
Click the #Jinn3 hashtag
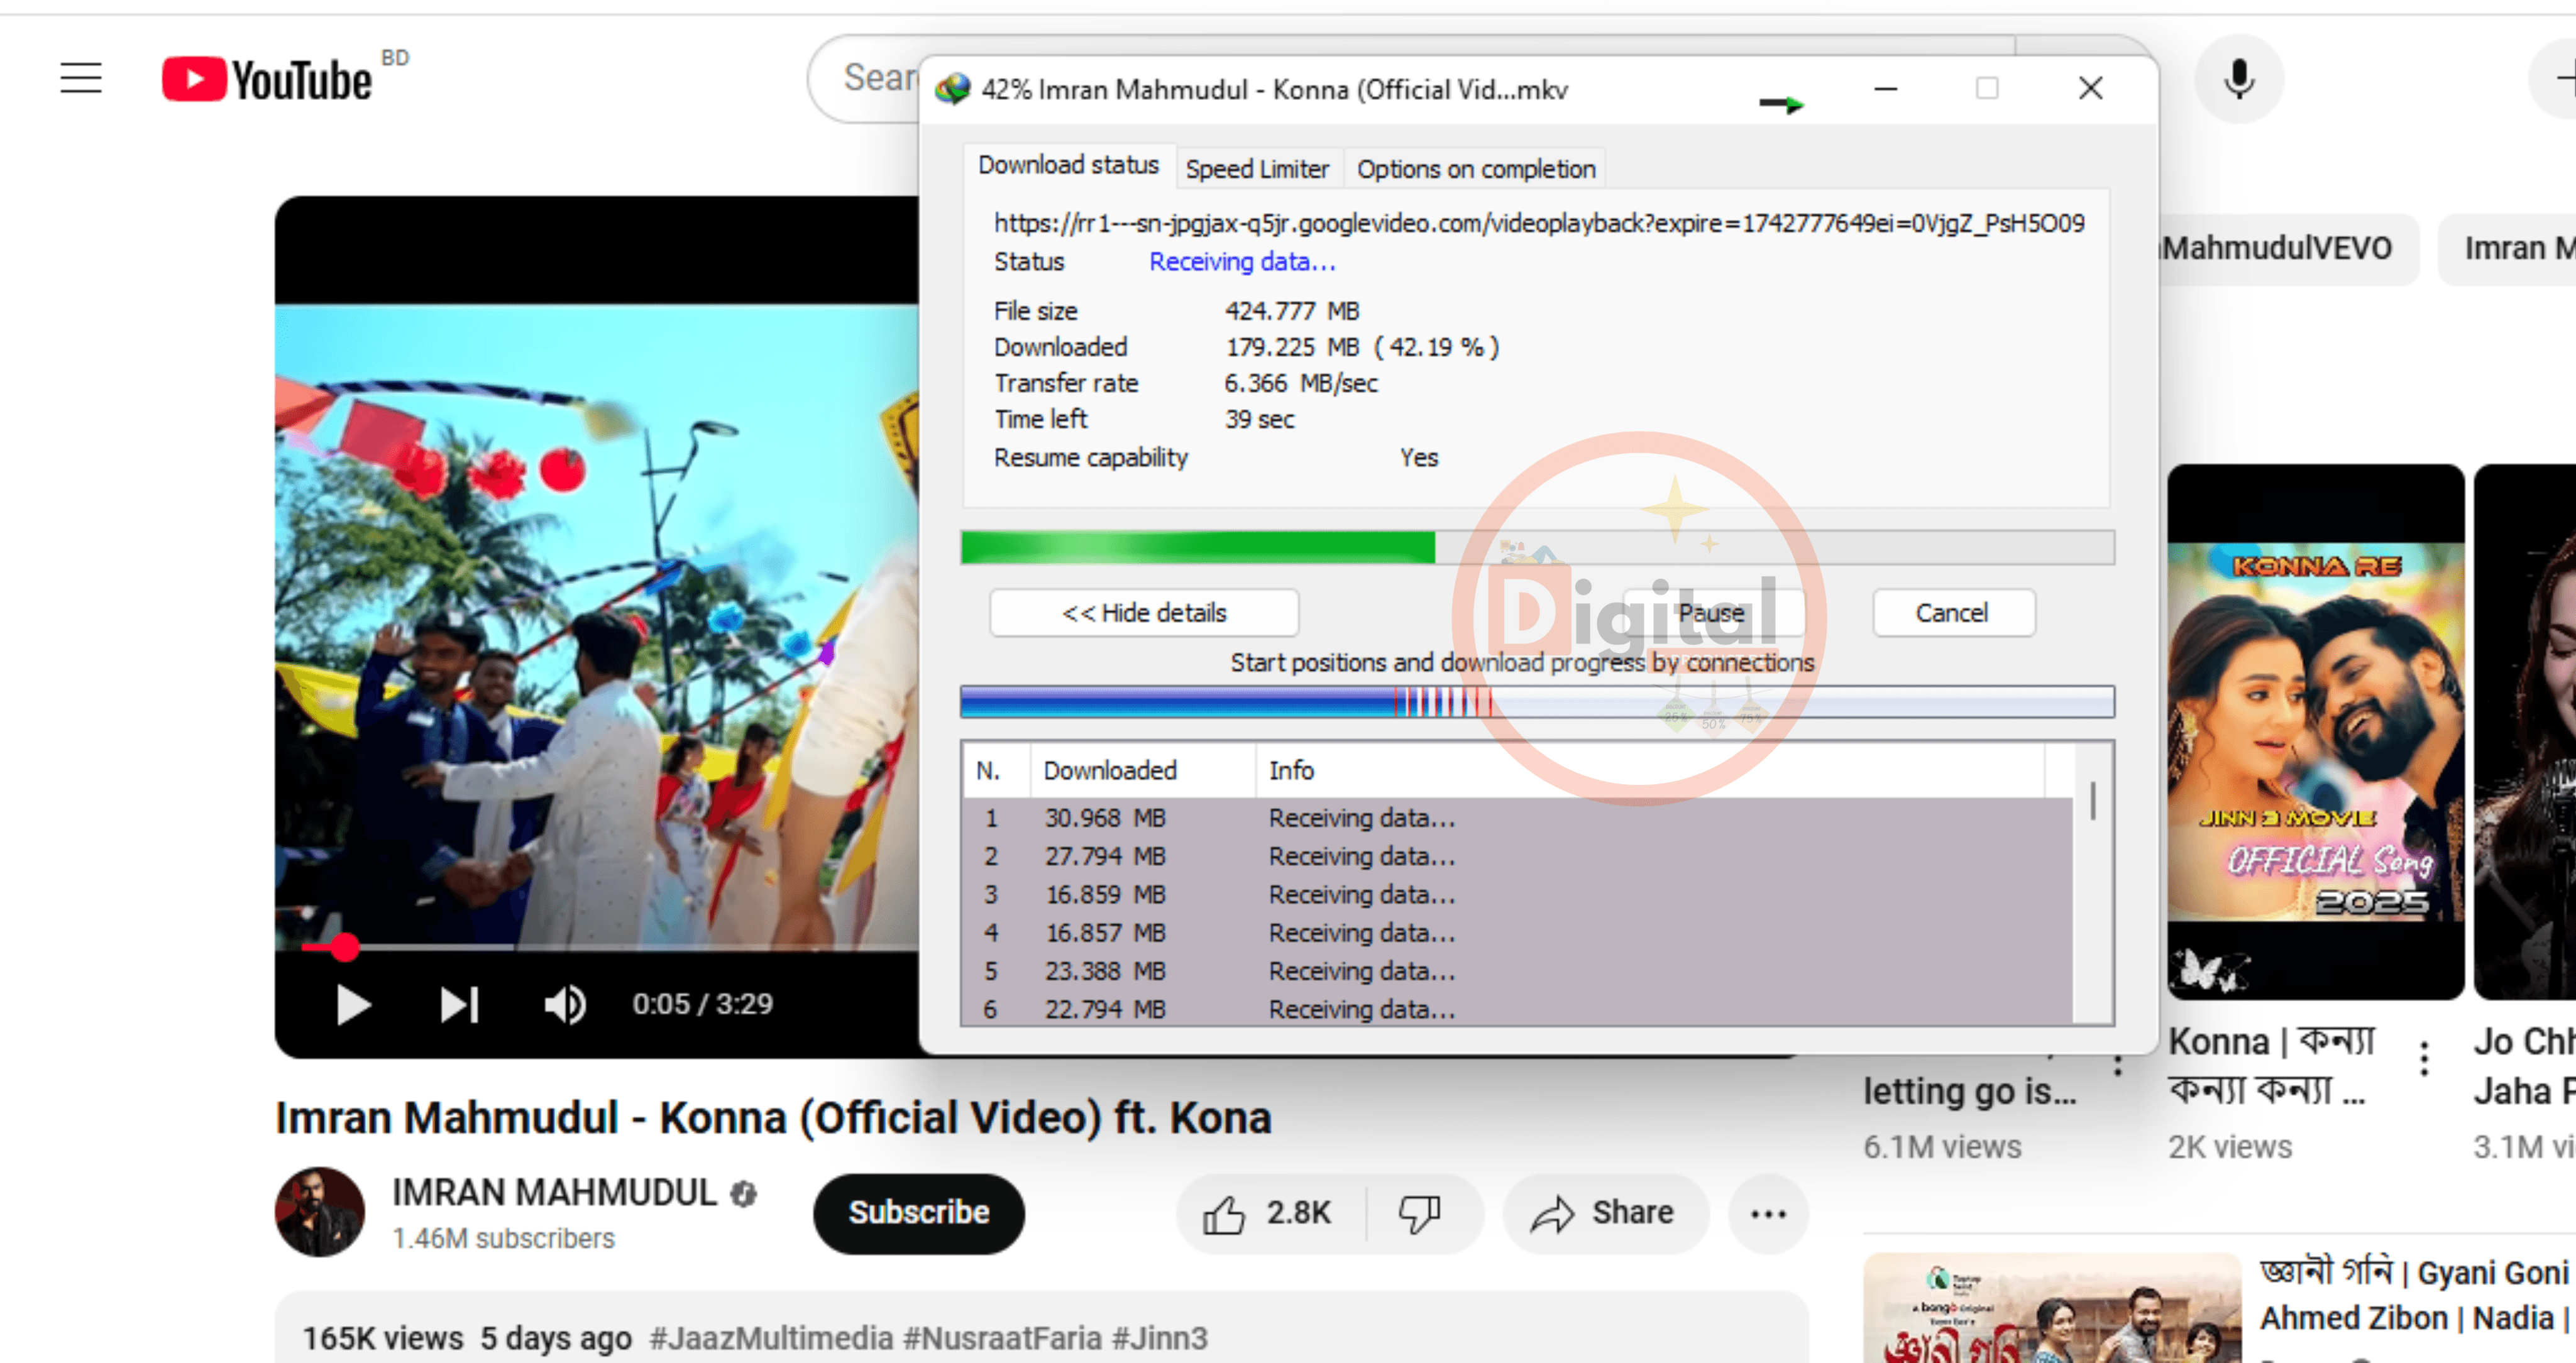1159,1338
